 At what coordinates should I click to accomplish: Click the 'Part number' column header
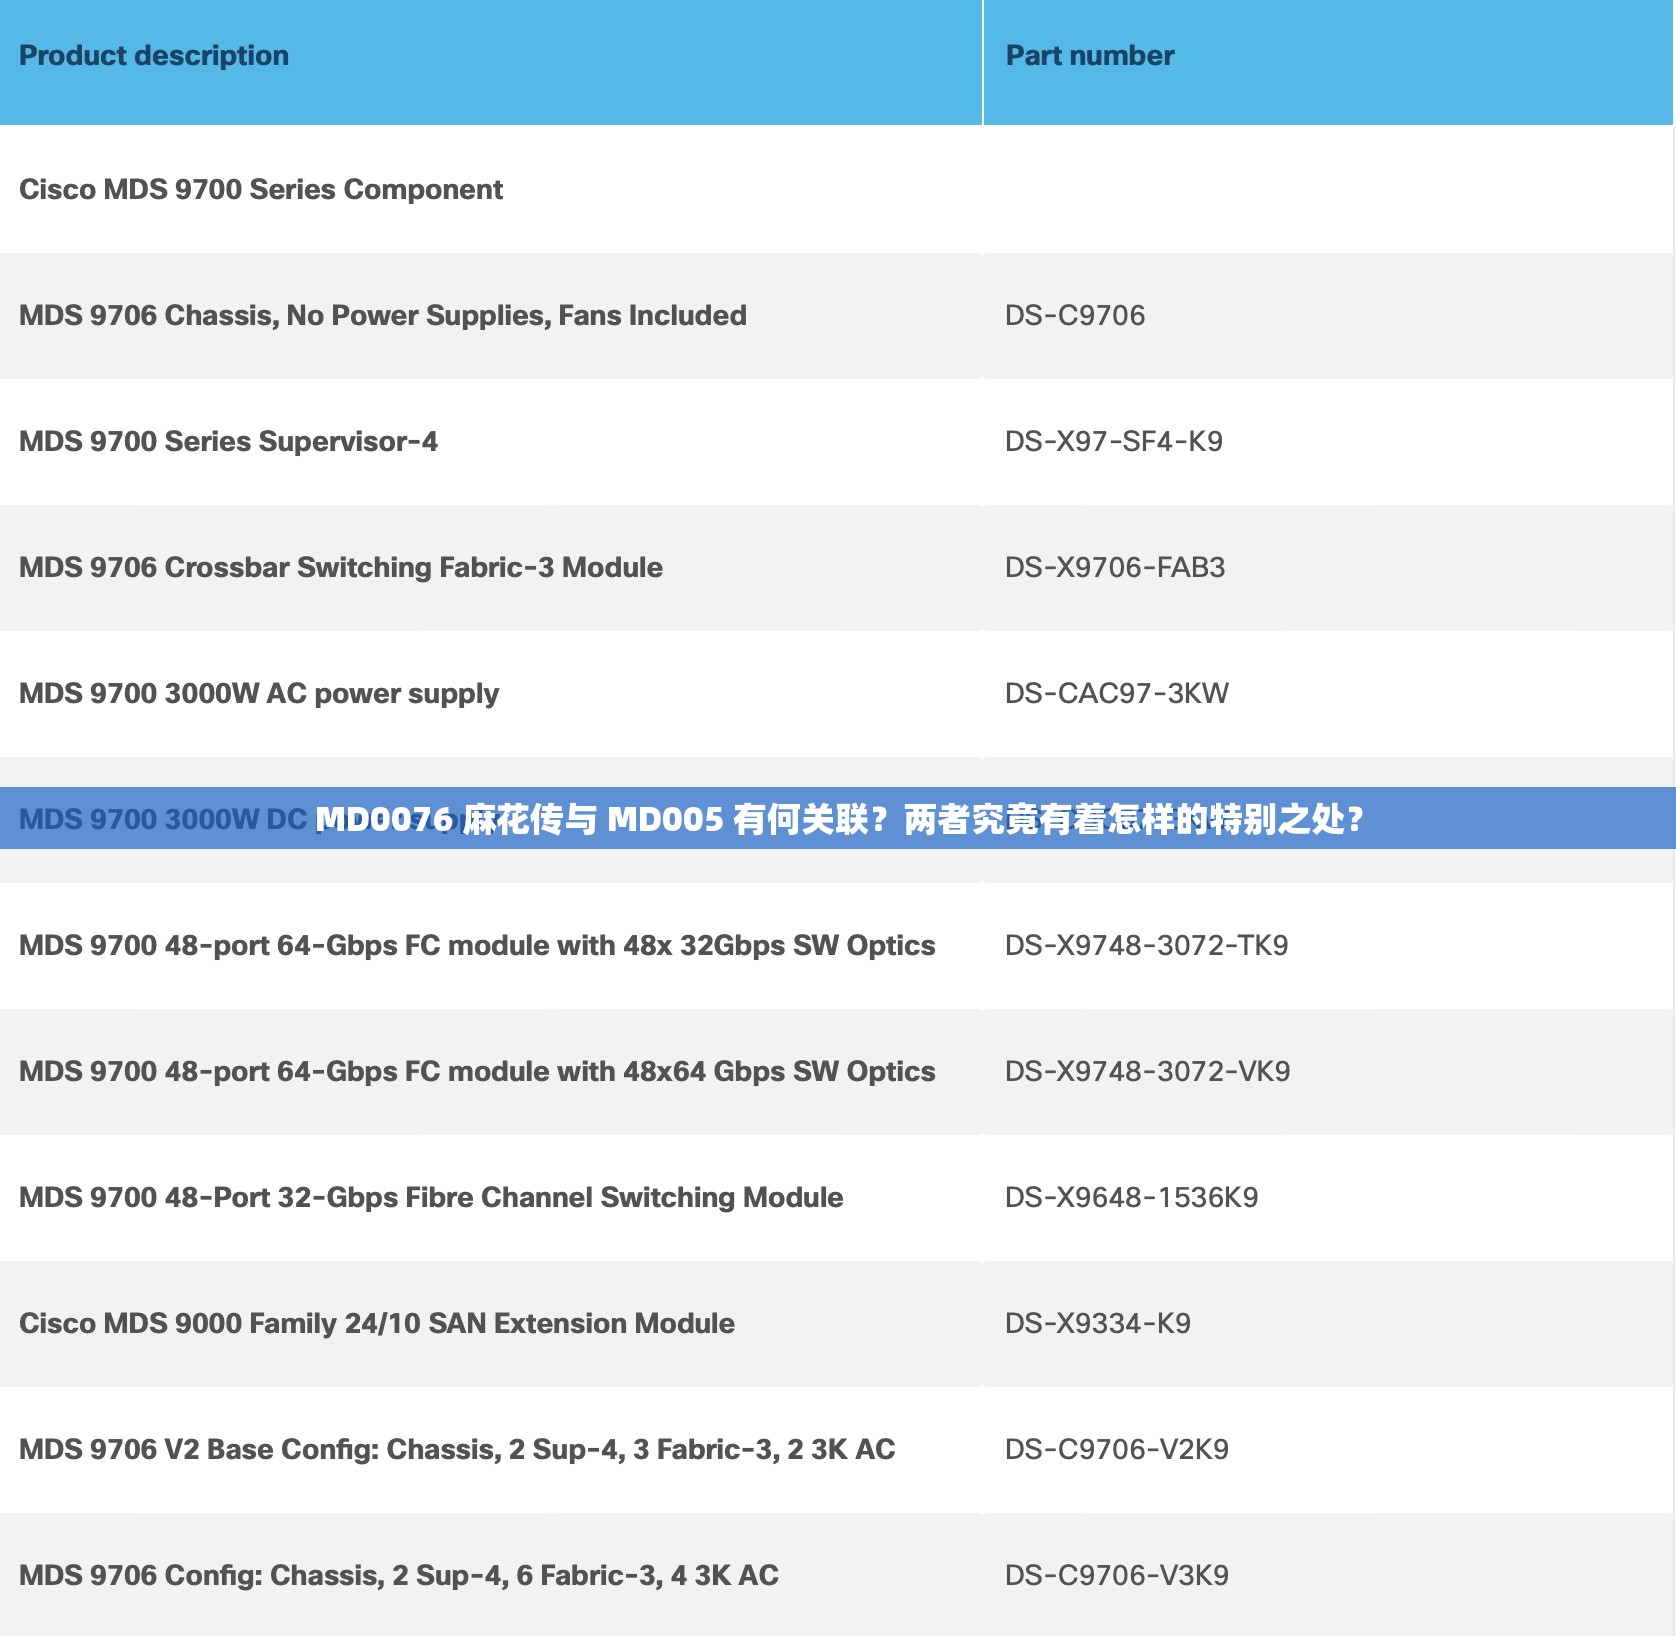click(x=1090, y=56)
